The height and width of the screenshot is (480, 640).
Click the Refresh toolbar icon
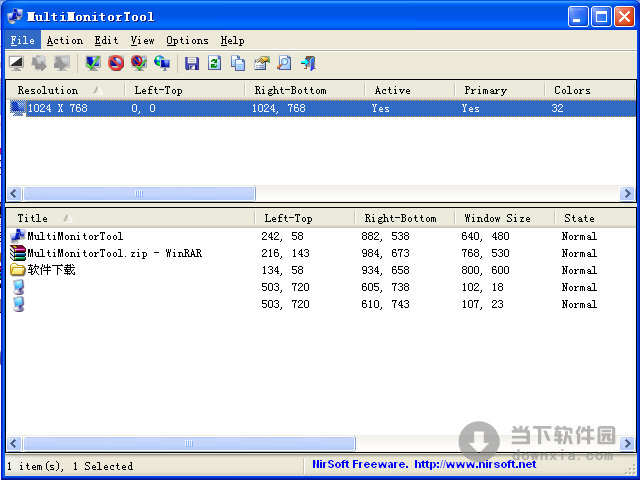[215, 63]
